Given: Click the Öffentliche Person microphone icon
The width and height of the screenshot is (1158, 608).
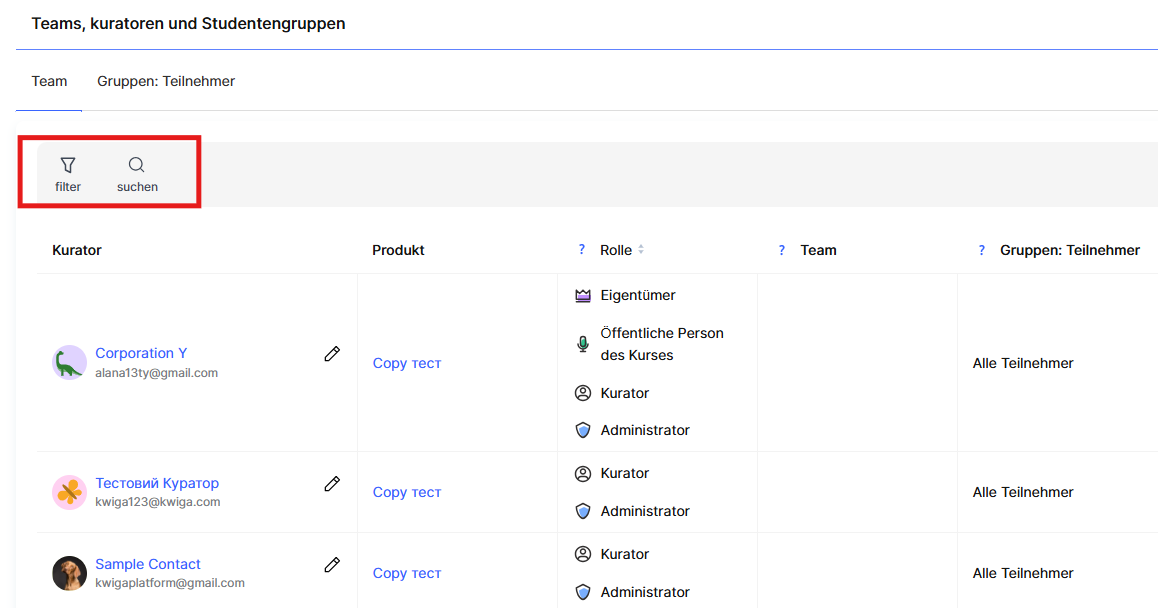Looking at the screenshot, I should click(x=583, y=344).
